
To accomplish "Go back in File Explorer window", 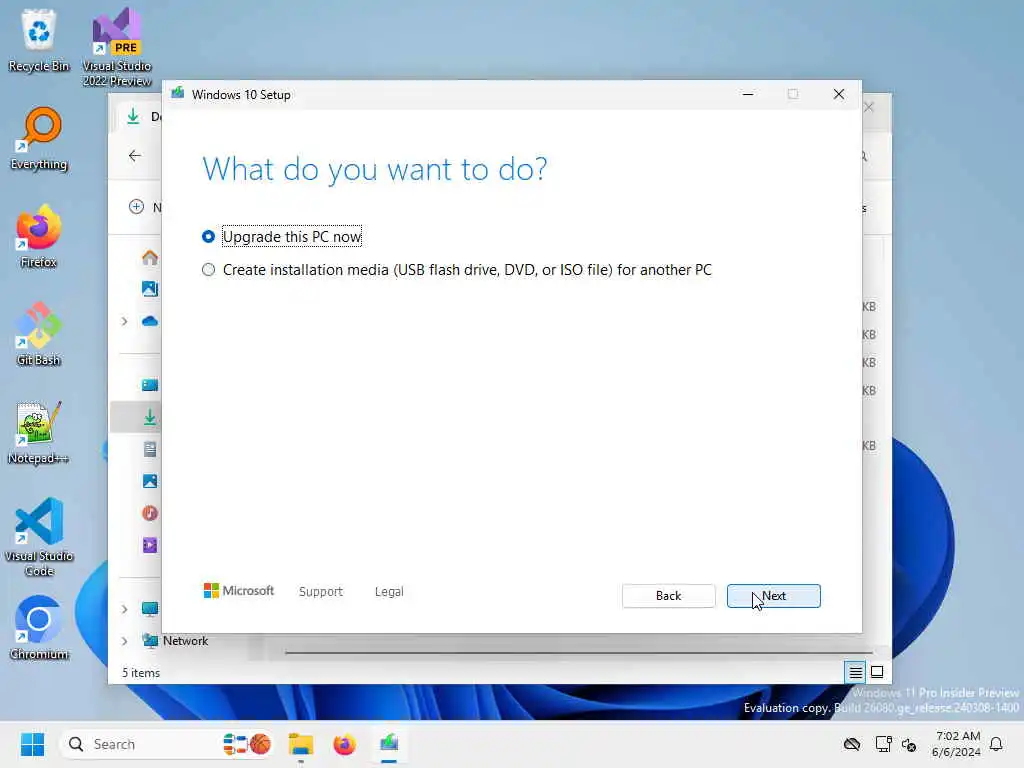I will coord(135,155).
